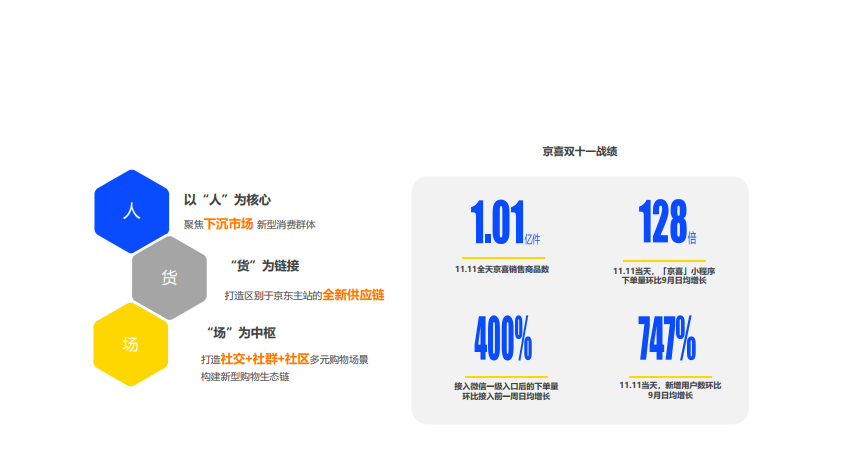842x467 pixels.
Task: Click the text 打造区别于京东主站的
Action: tap(273, 295)
